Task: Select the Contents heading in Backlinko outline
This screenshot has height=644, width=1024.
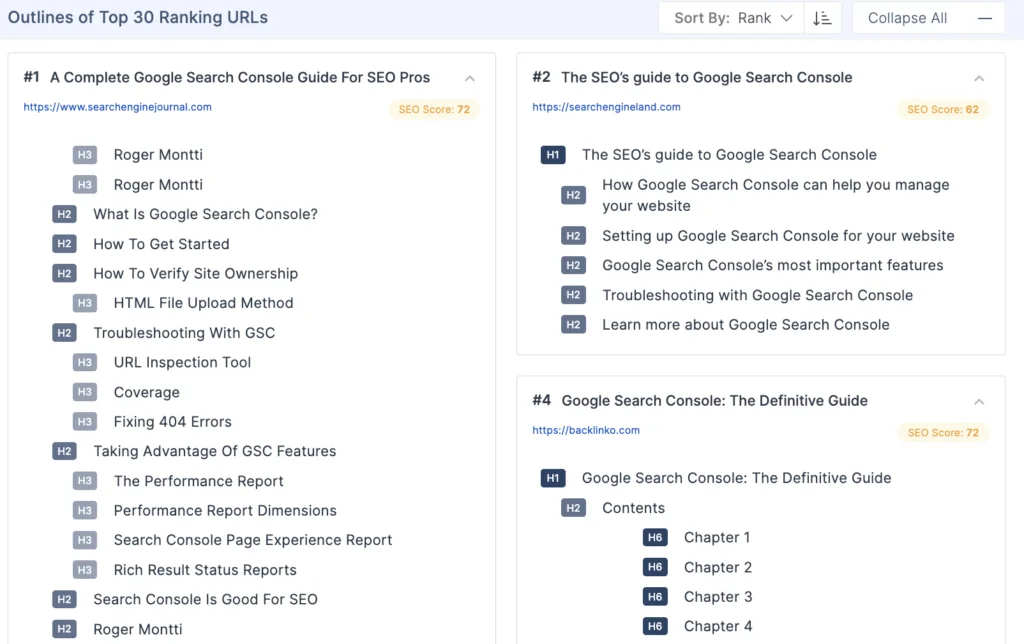Action: [x=633, y=508]
